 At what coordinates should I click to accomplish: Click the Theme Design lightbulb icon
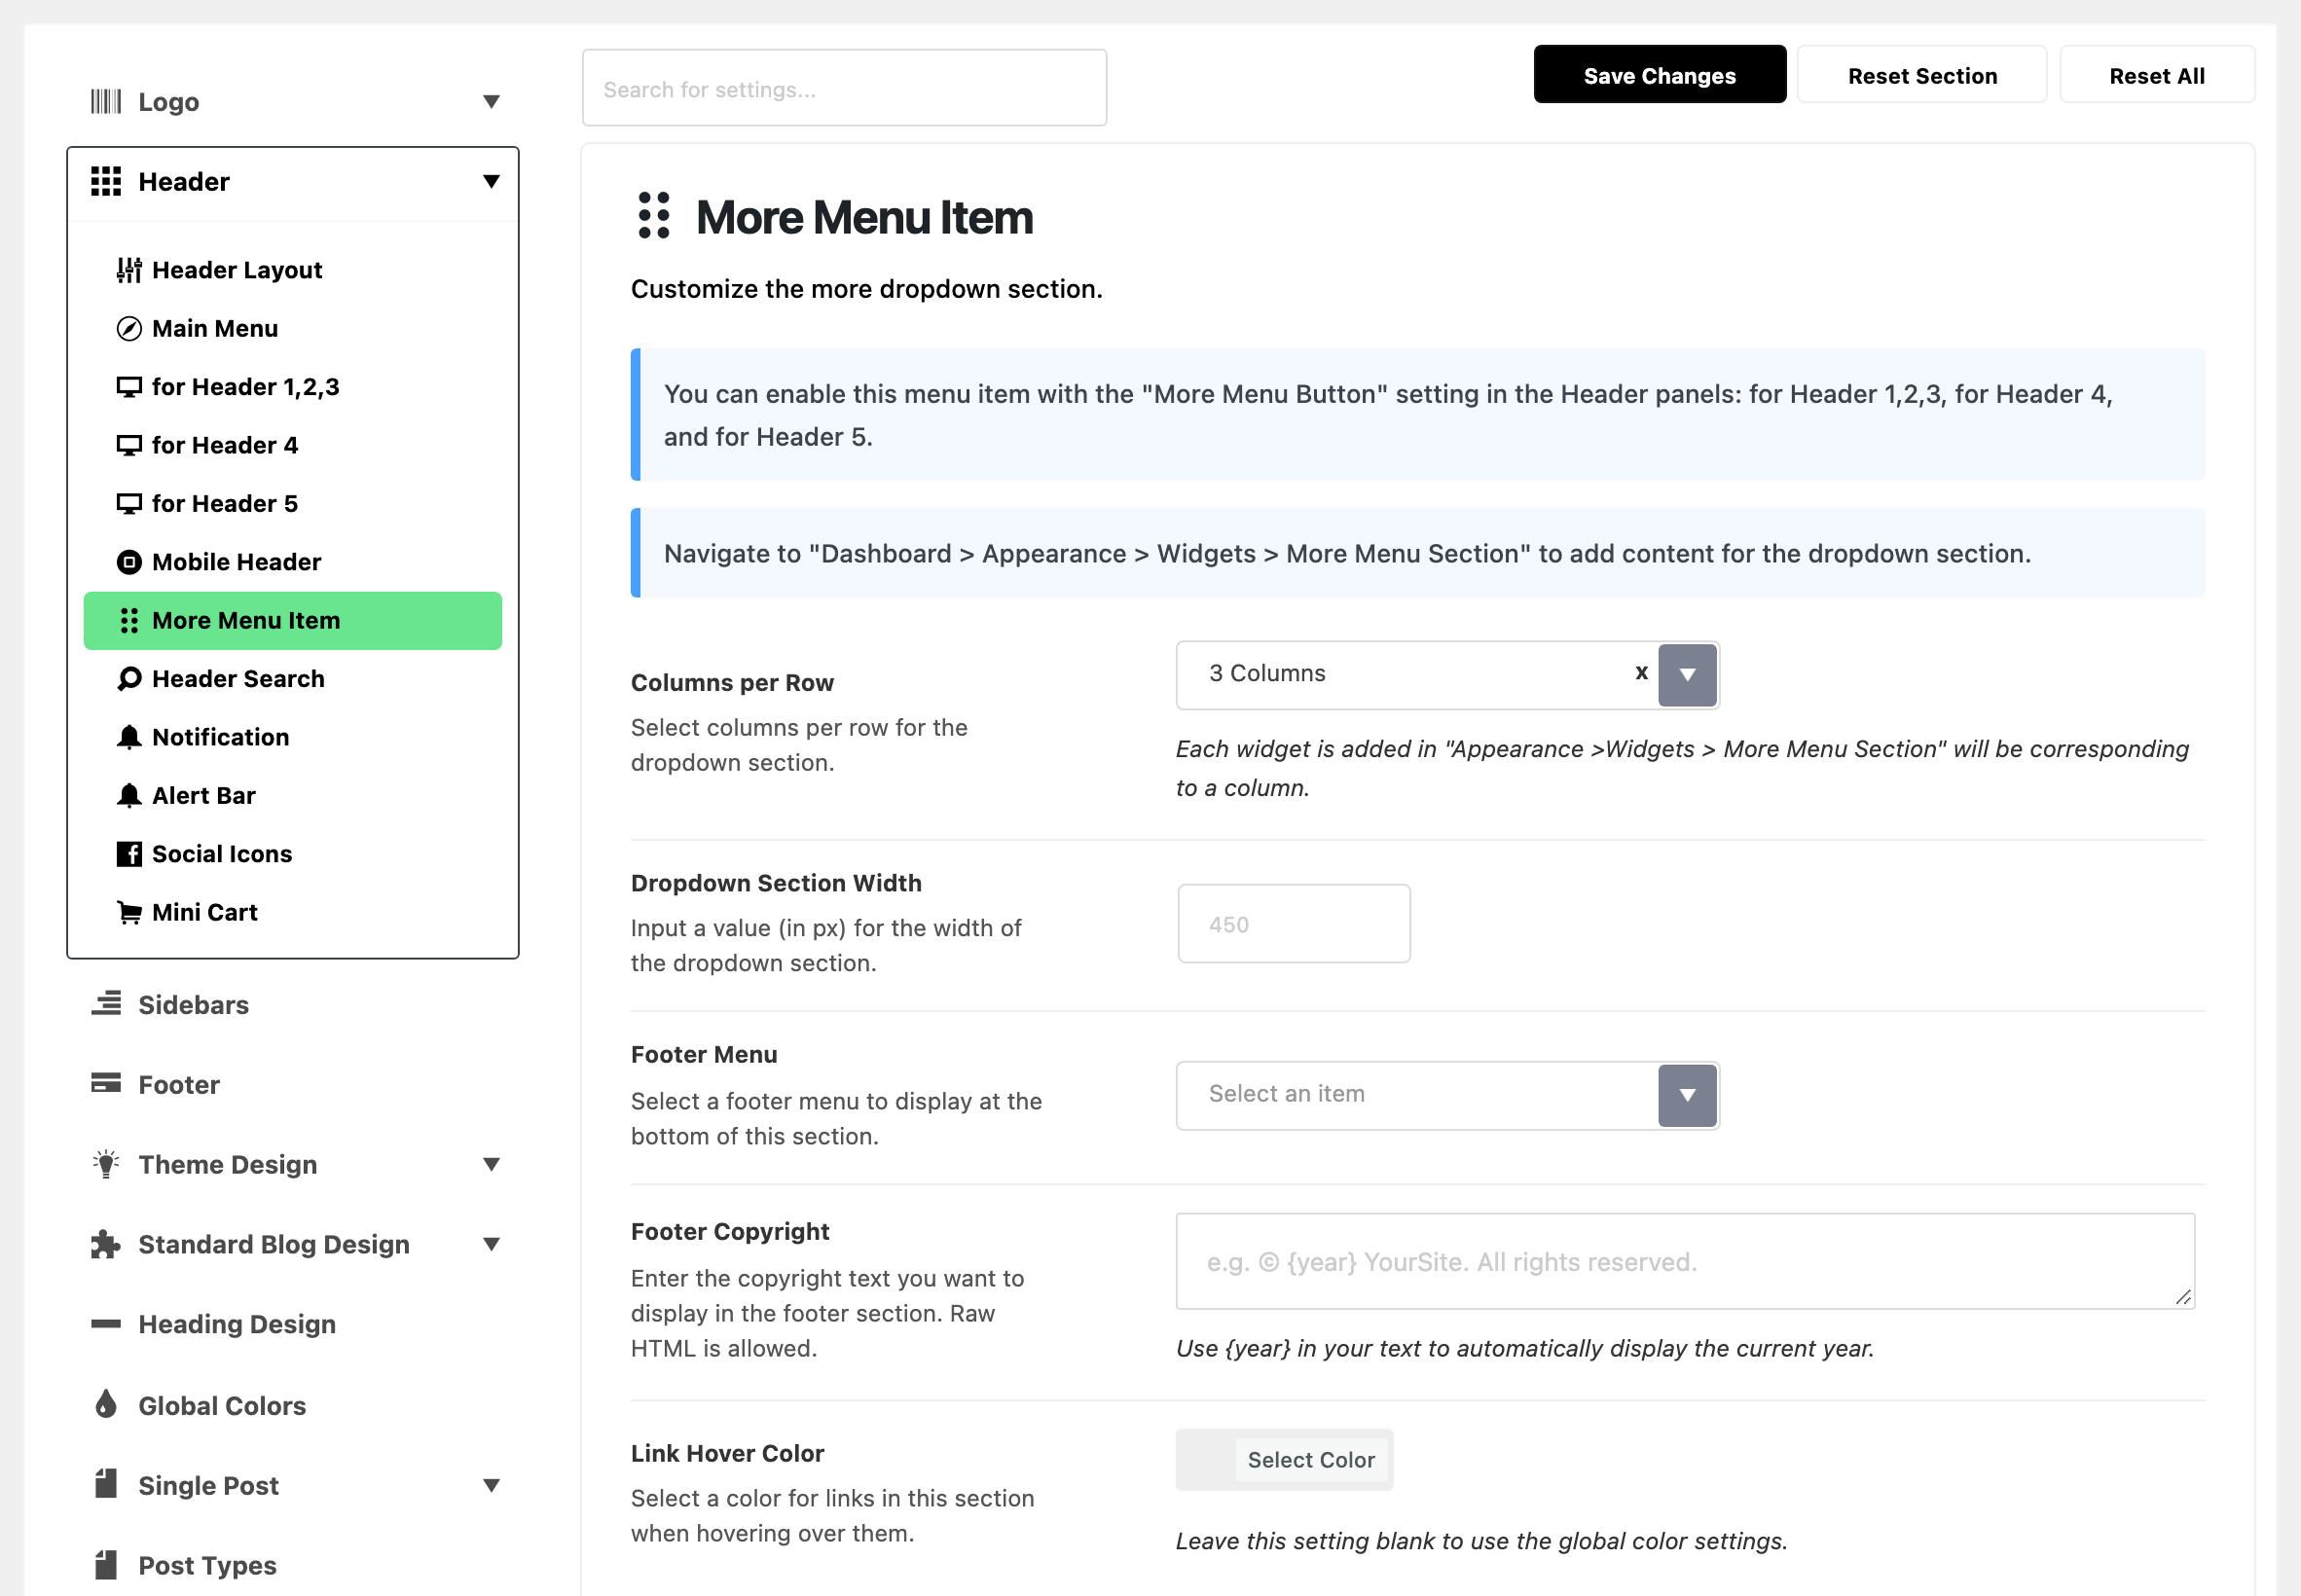tap(106, 1164)
